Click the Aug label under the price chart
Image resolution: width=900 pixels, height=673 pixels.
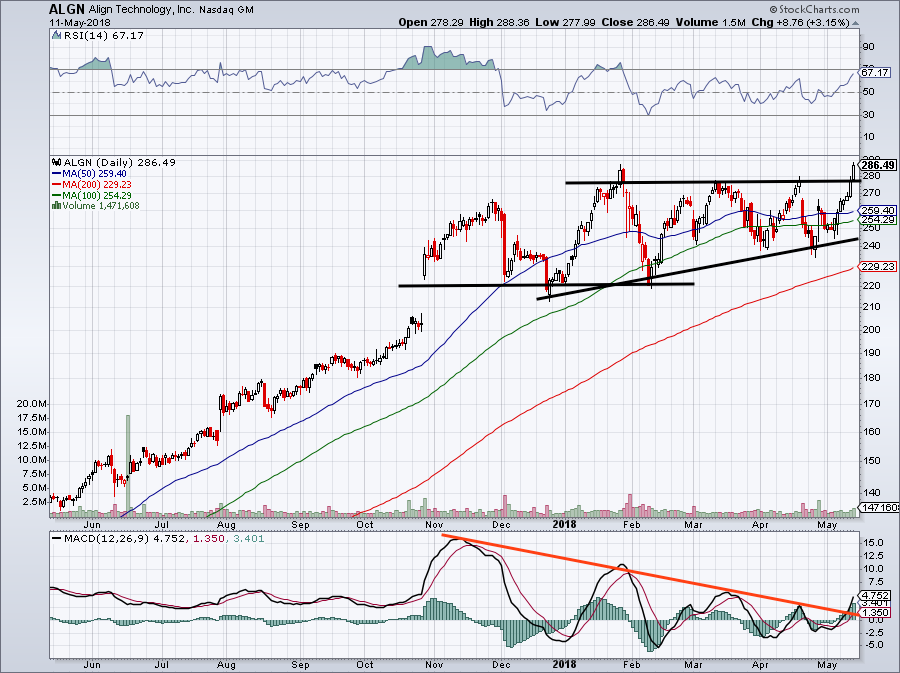tap(226, 524)
